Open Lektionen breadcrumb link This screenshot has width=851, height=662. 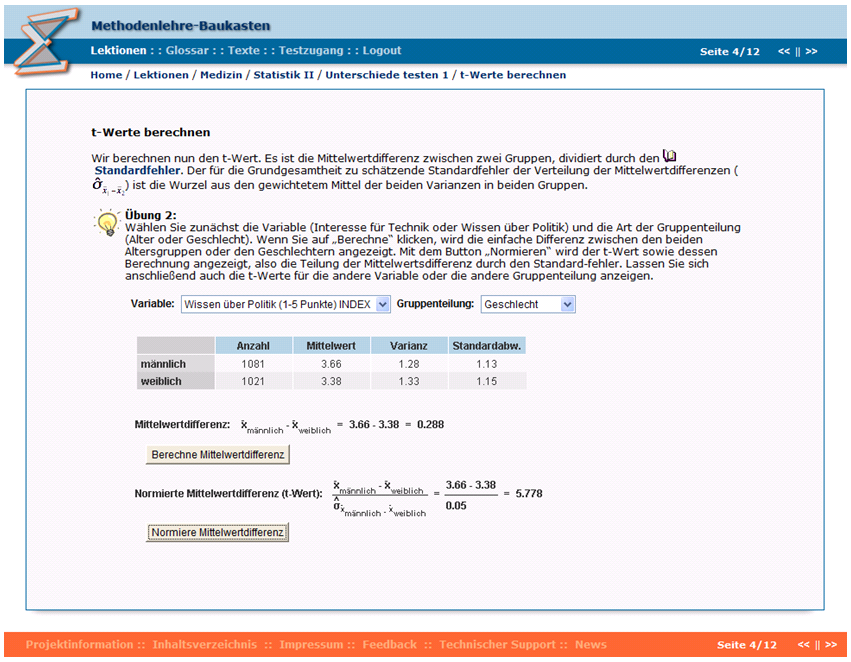click(161, 75)
